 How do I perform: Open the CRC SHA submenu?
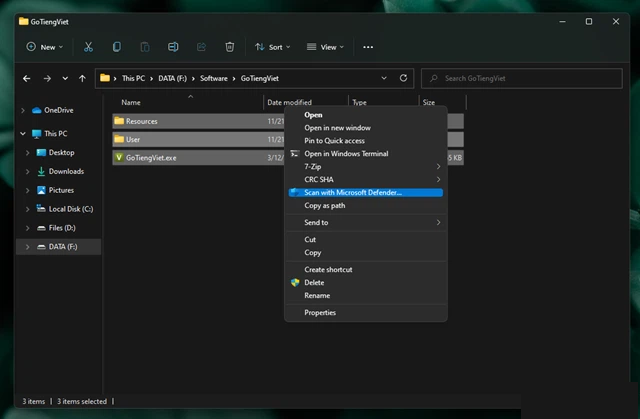[366, 180]
